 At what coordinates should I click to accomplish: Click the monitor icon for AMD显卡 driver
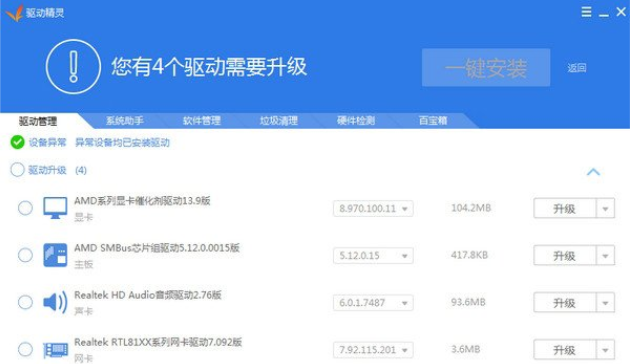(55, 208)
